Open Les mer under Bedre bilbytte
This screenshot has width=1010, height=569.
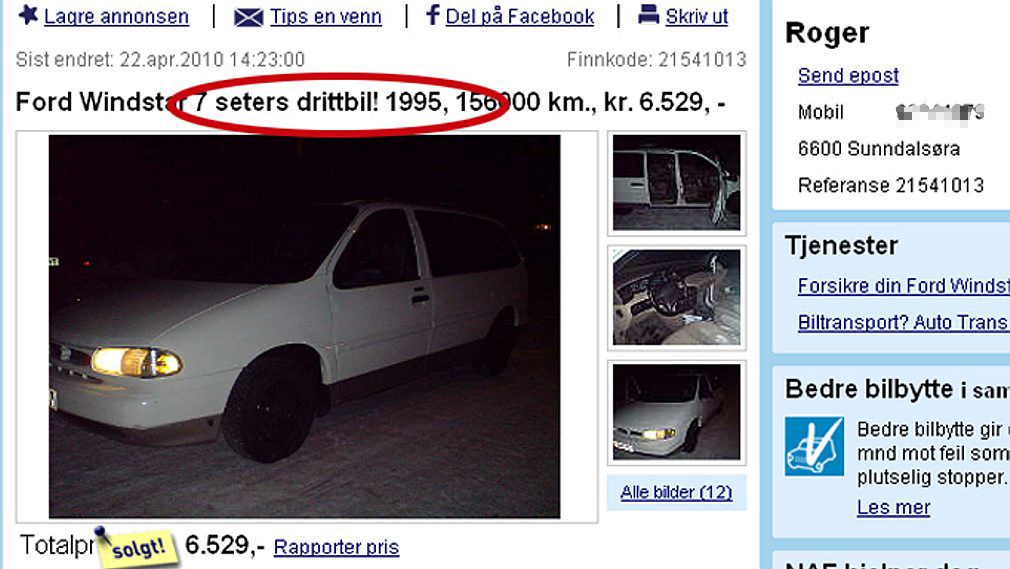(x=893, y=507)
